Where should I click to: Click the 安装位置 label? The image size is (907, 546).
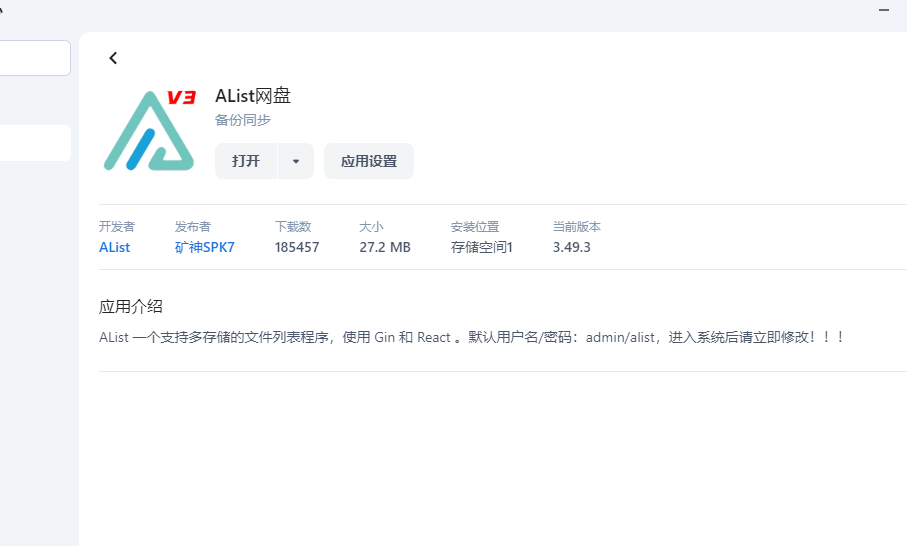pyautogui.click(x=475, y=226)
